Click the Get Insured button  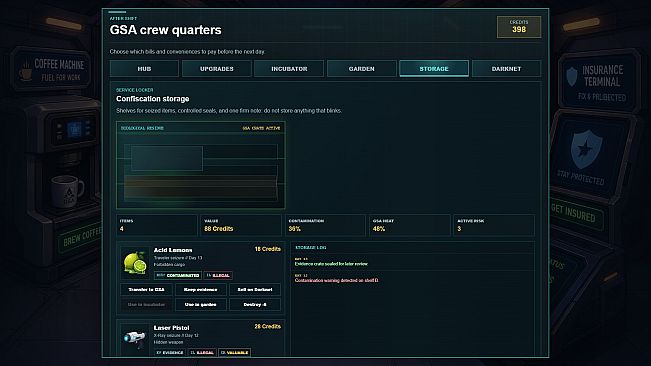576,213
